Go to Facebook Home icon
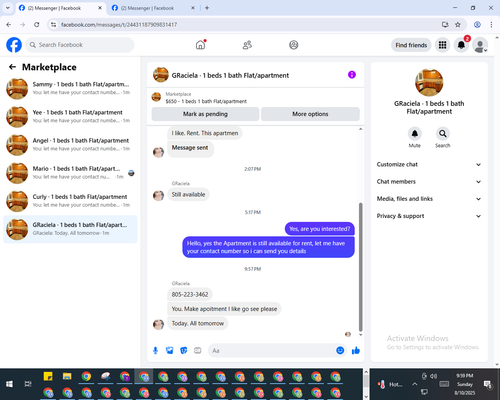 200,45
